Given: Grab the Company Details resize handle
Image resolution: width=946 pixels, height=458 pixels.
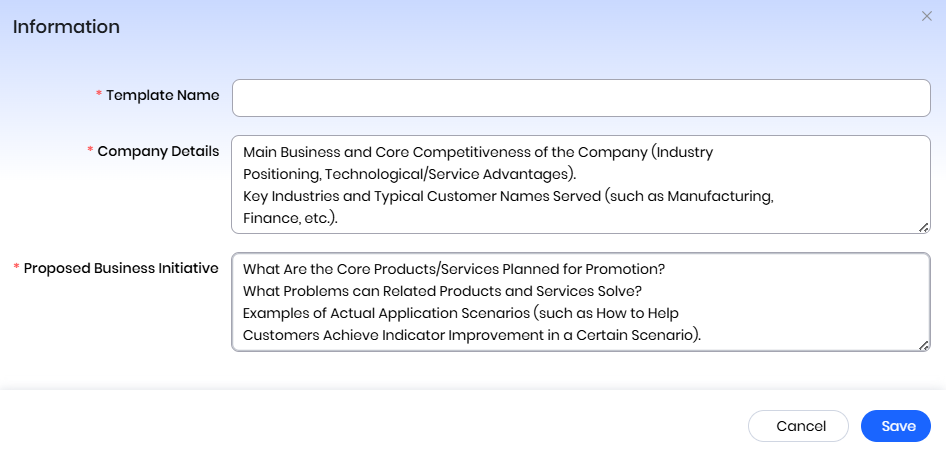Looking at the screenshot, I should [924, 227].
